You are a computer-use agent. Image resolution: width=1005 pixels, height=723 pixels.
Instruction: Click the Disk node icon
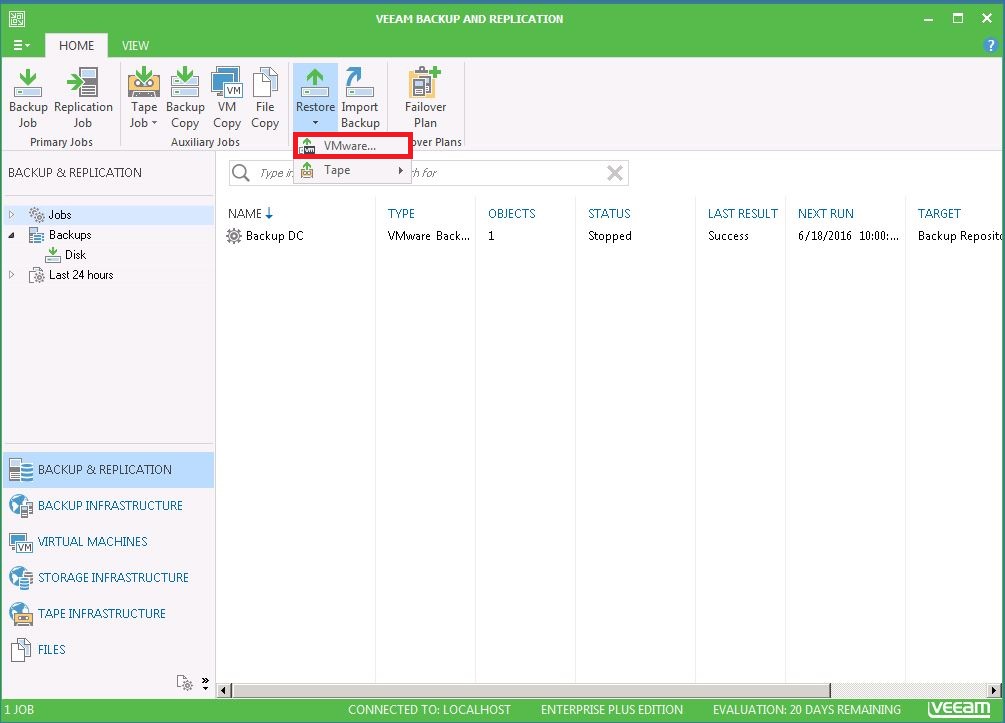[x=53, y=255]
